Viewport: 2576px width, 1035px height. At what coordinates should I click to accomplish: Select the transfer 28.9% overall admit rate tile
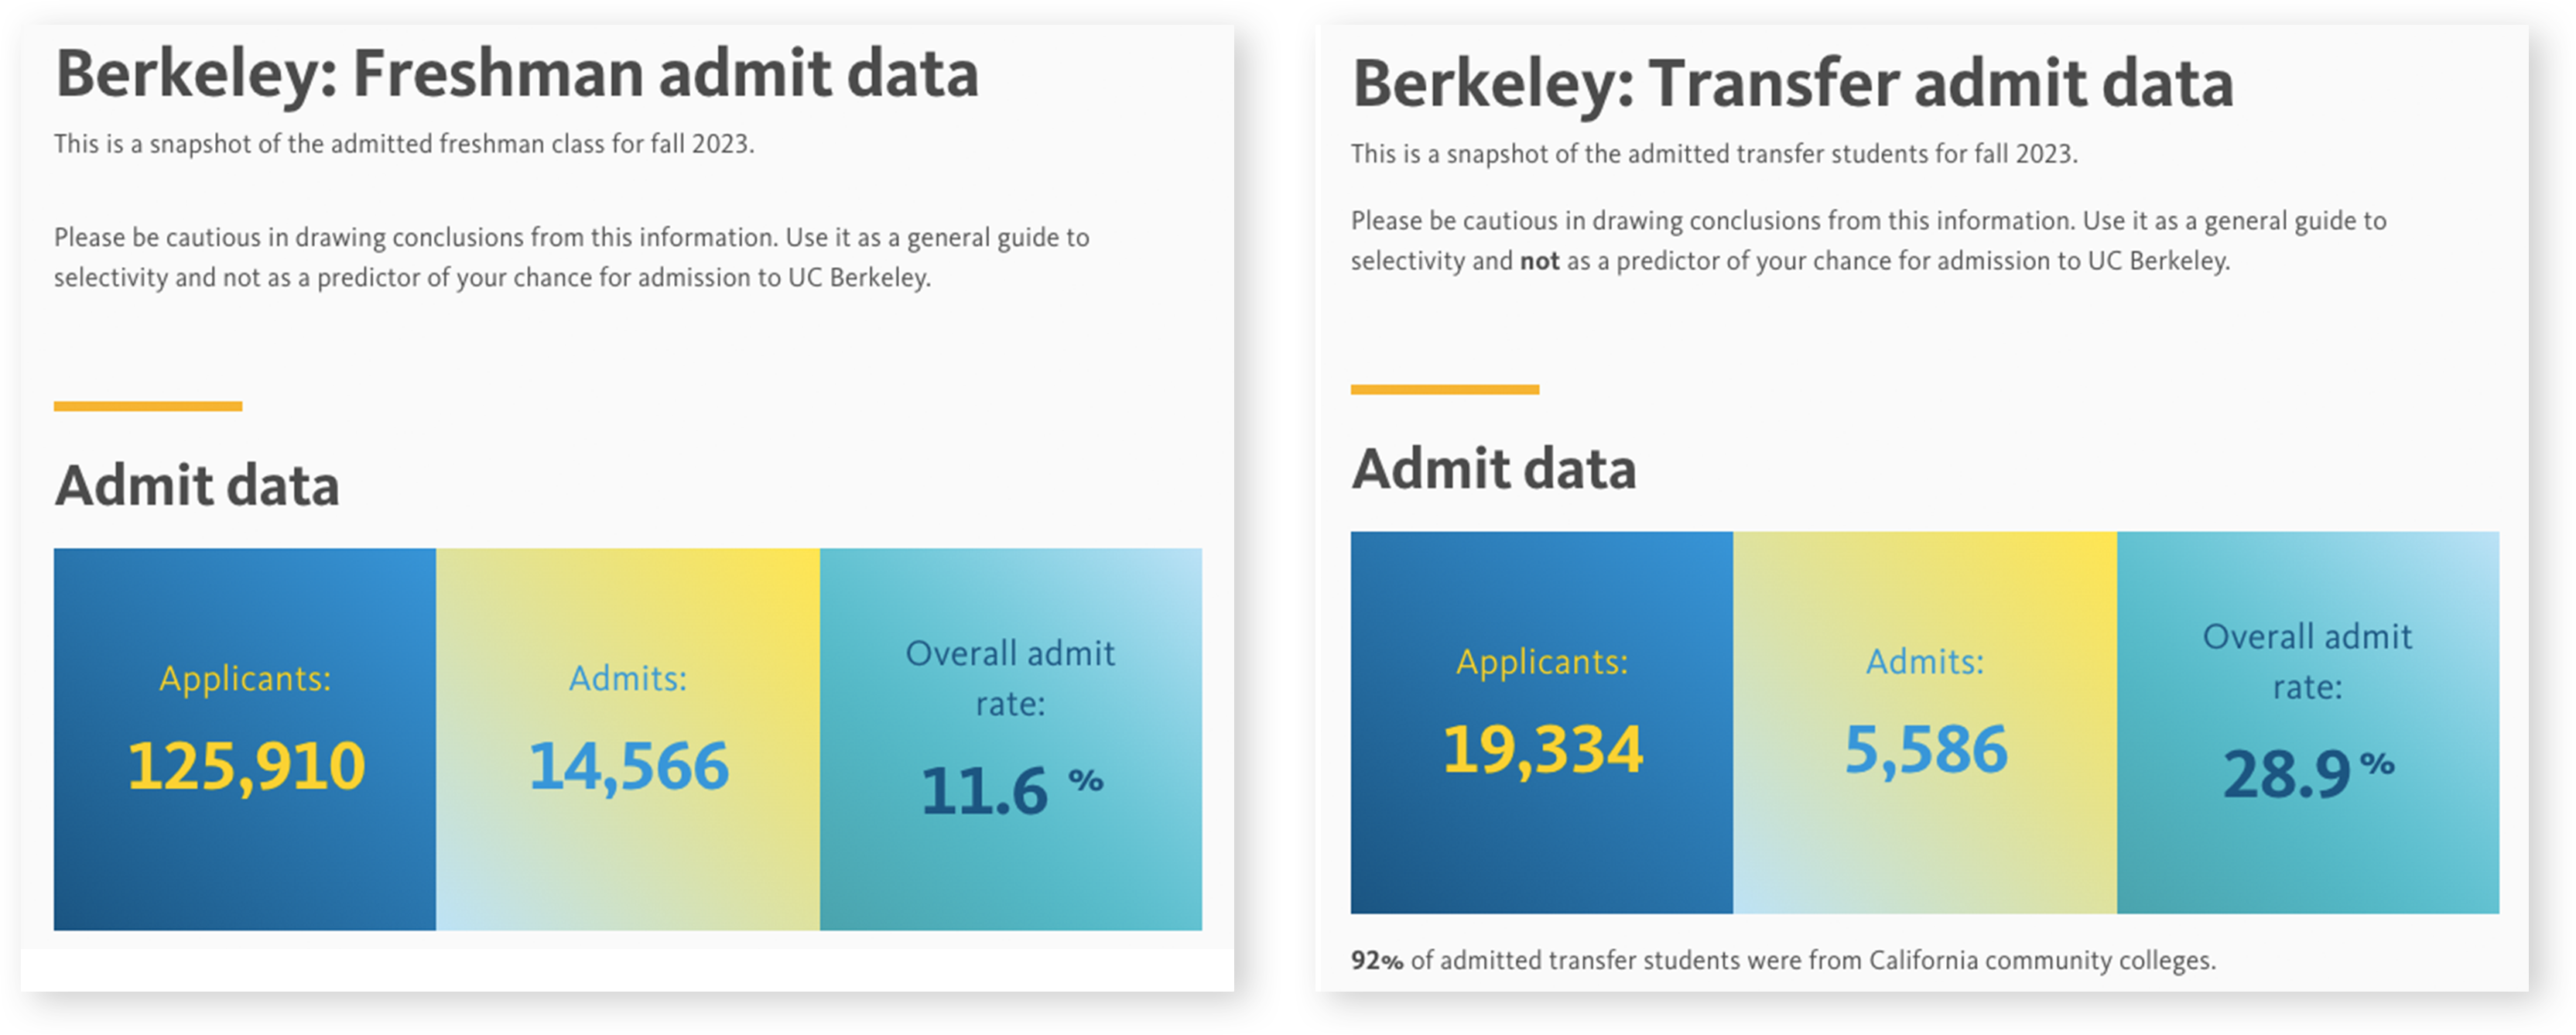[2308, 722]
